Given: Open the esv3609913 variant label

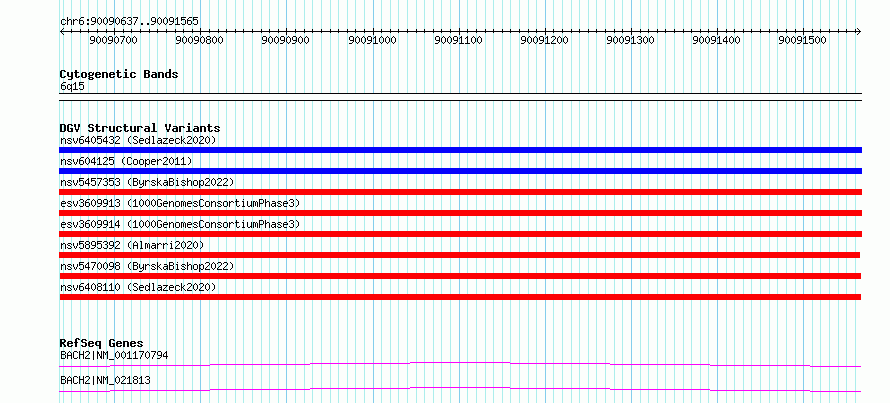Looking at the screenshot, I should pos(180,203).
